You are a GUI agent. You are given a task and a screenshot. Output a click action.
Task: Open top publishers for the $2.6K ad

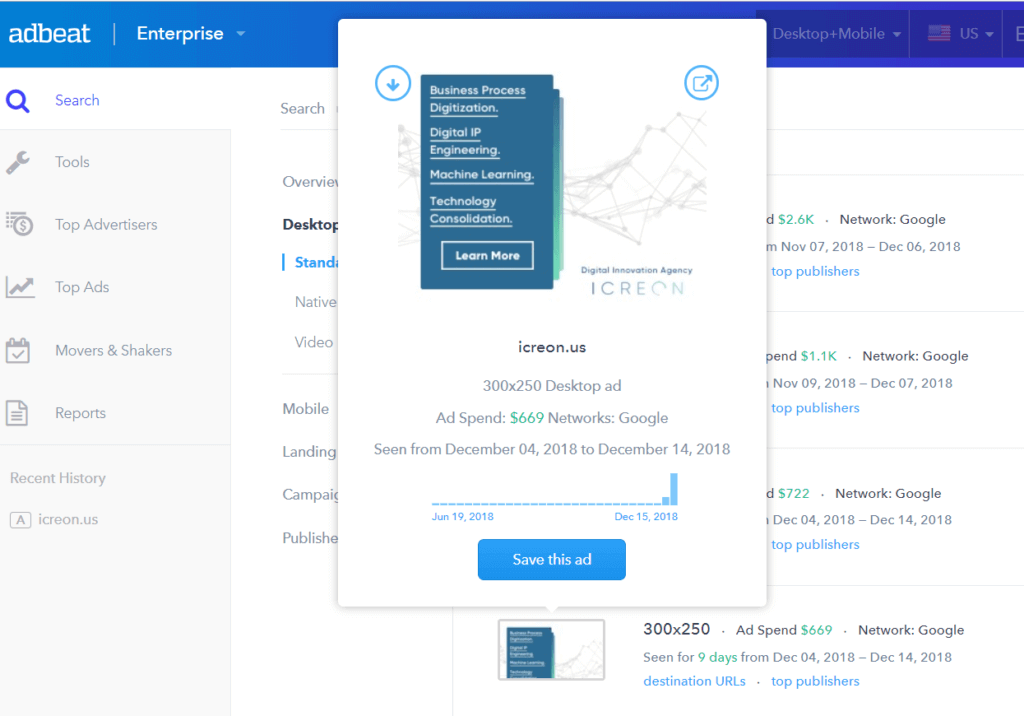[x=815, y=271]
